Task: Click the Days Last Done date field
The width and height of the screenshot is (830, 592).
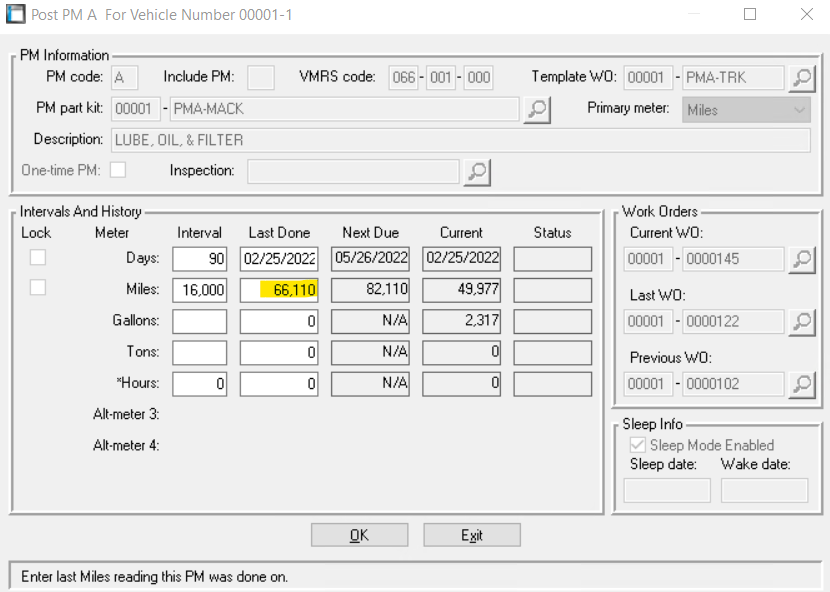Action: 279,259
